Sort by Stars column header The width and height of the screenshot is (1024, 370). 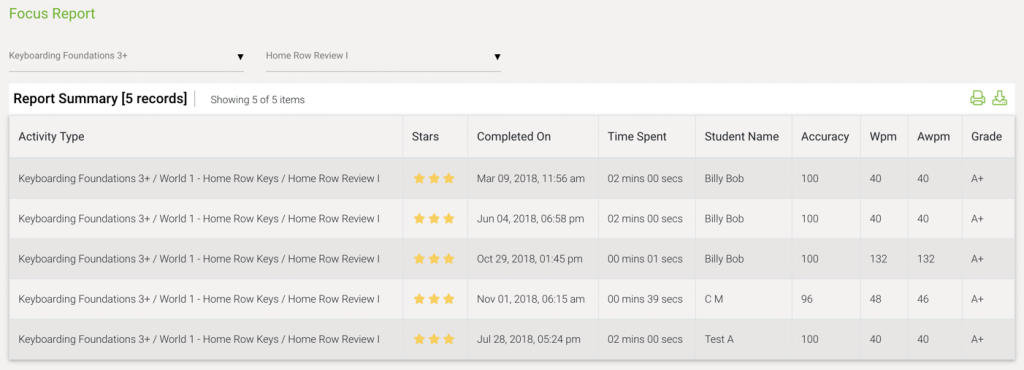click(x=425, y=136)
